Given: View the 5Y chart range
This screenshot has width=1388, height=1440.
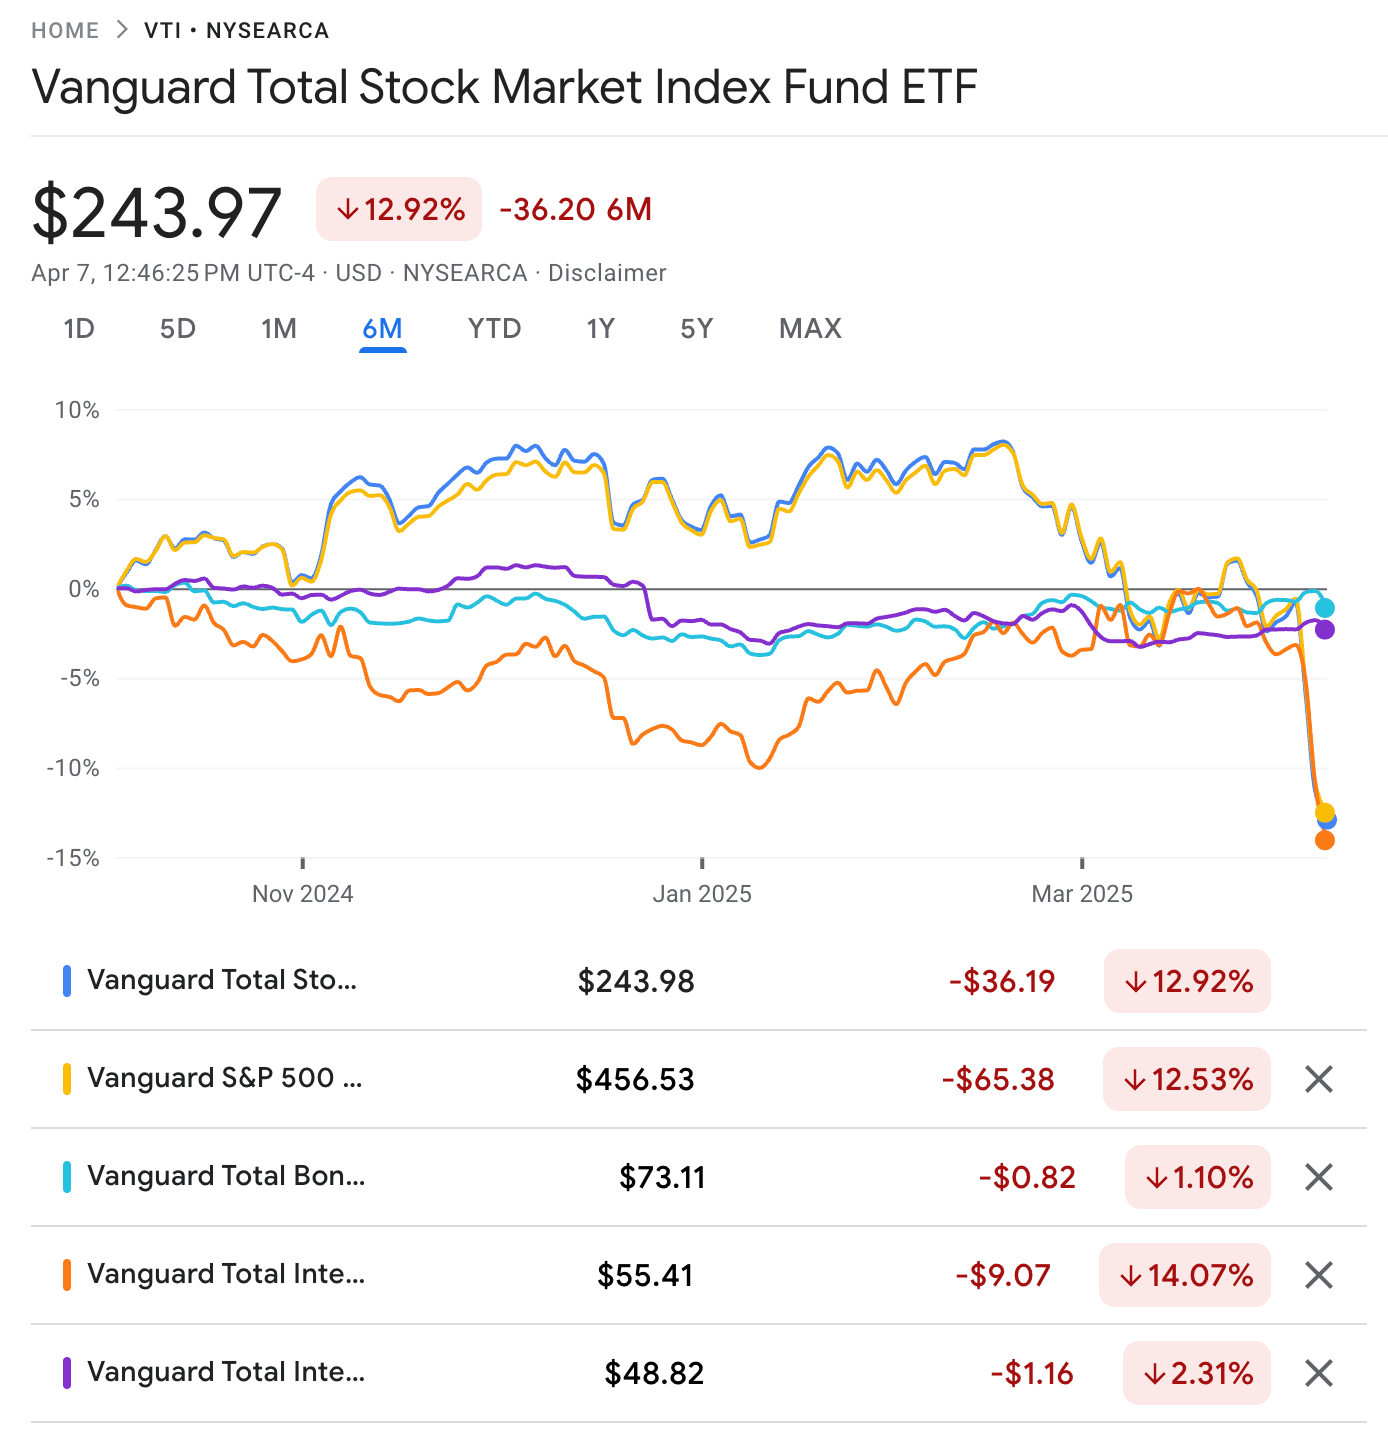Looking at the screenshot, I should (697, 329).
